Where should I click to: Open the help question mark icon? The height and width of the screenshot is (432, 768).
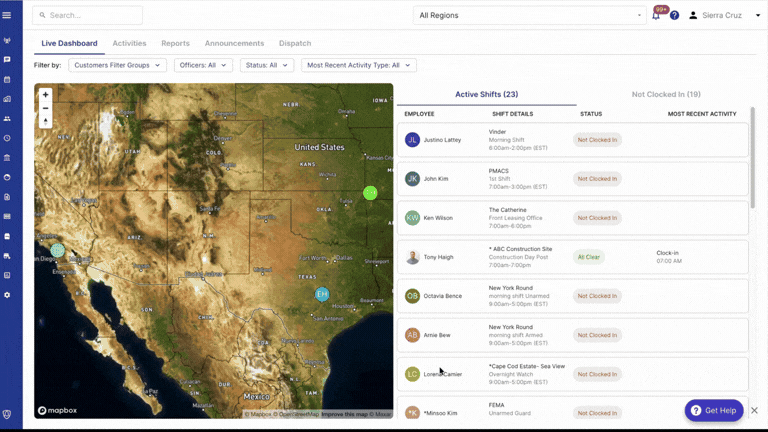674,15
